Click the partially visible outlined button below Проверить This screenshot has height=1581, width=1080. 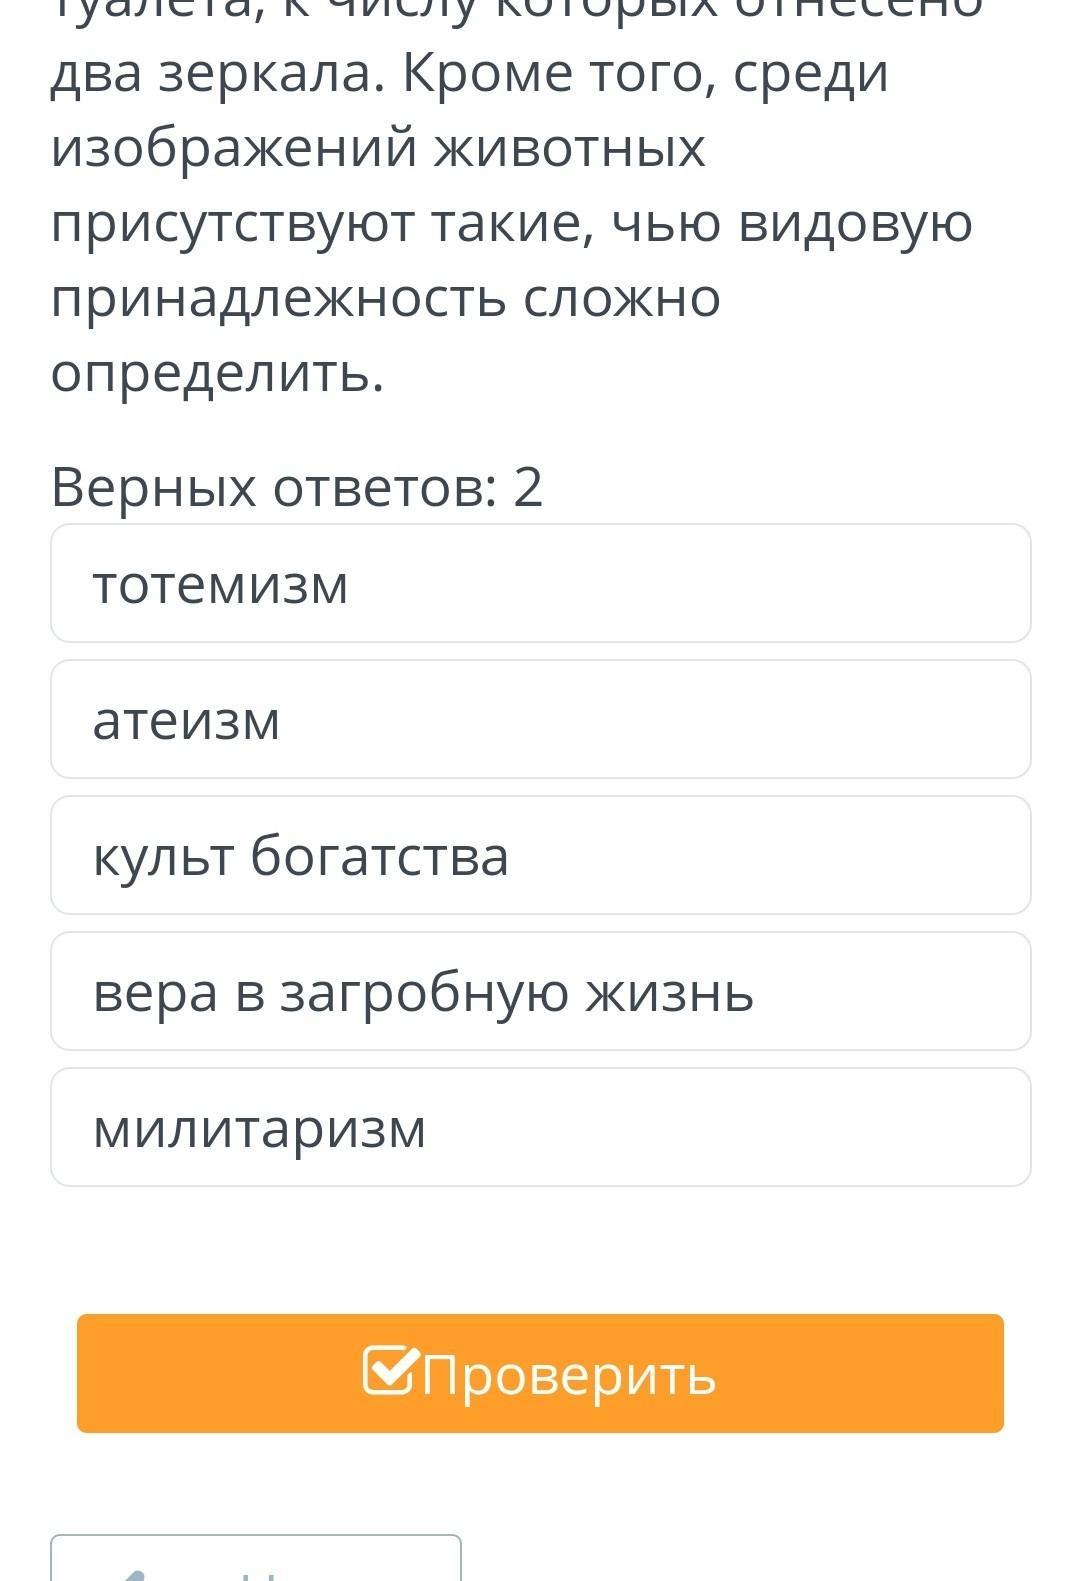(256, 1560)
